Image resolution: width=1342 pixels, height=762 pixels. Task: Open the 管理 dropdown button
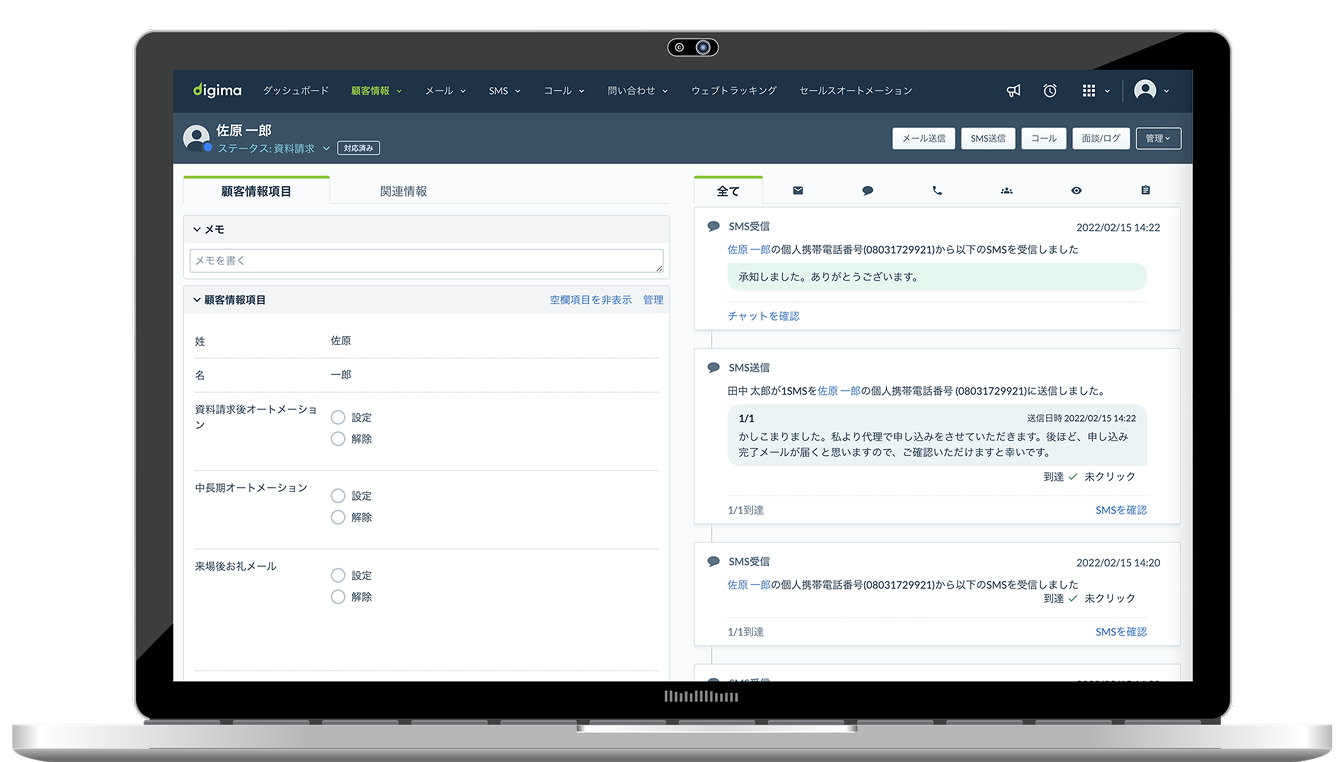[x=1159, y=139]
